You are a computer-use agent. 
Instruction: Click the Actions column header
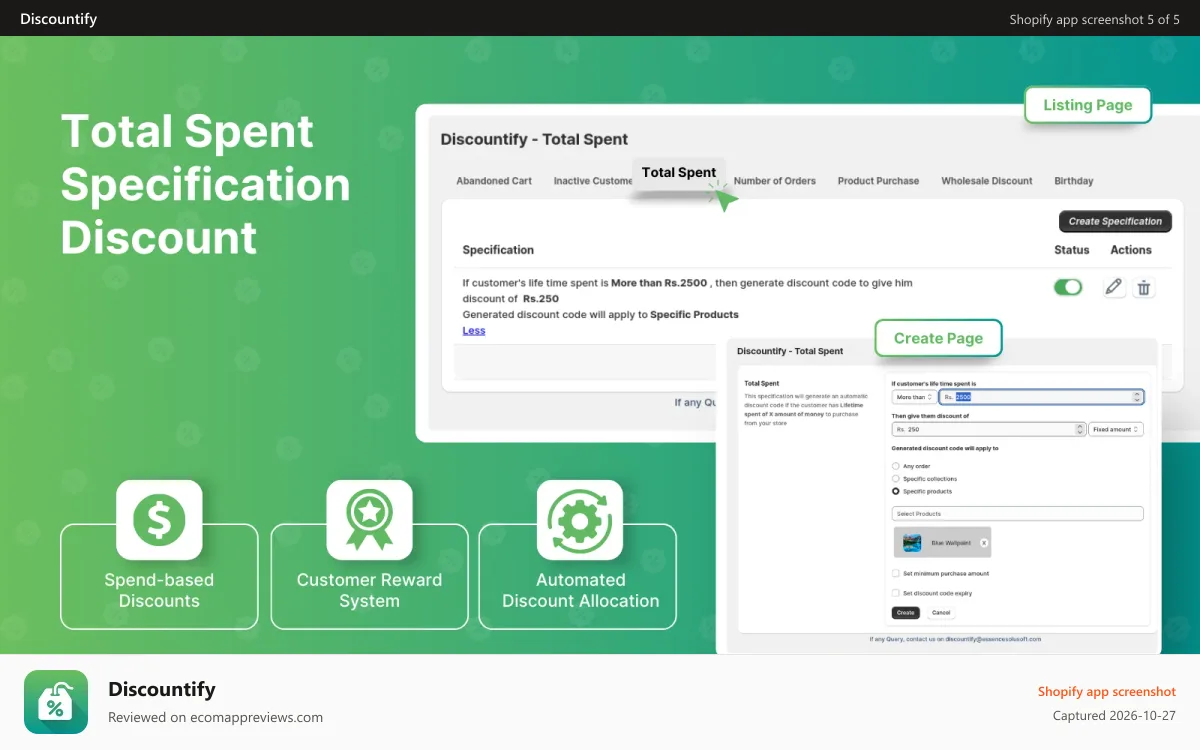pos(1131,250)
